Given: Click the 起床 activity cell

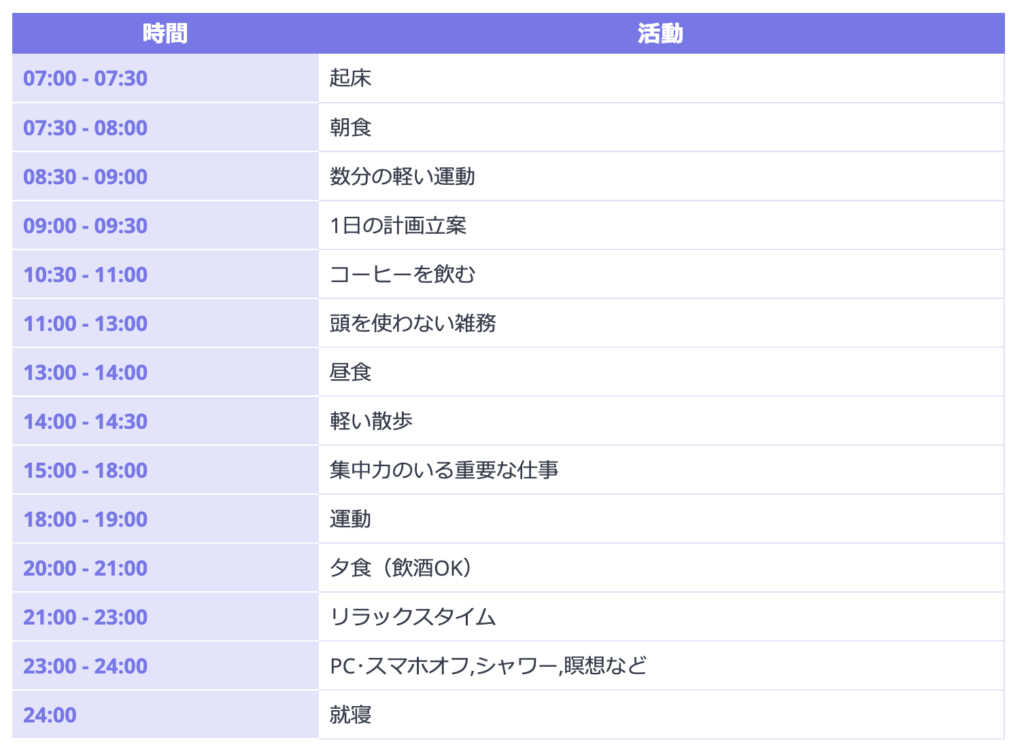Looking at the screenshot, I should click(x=351, y=78).
